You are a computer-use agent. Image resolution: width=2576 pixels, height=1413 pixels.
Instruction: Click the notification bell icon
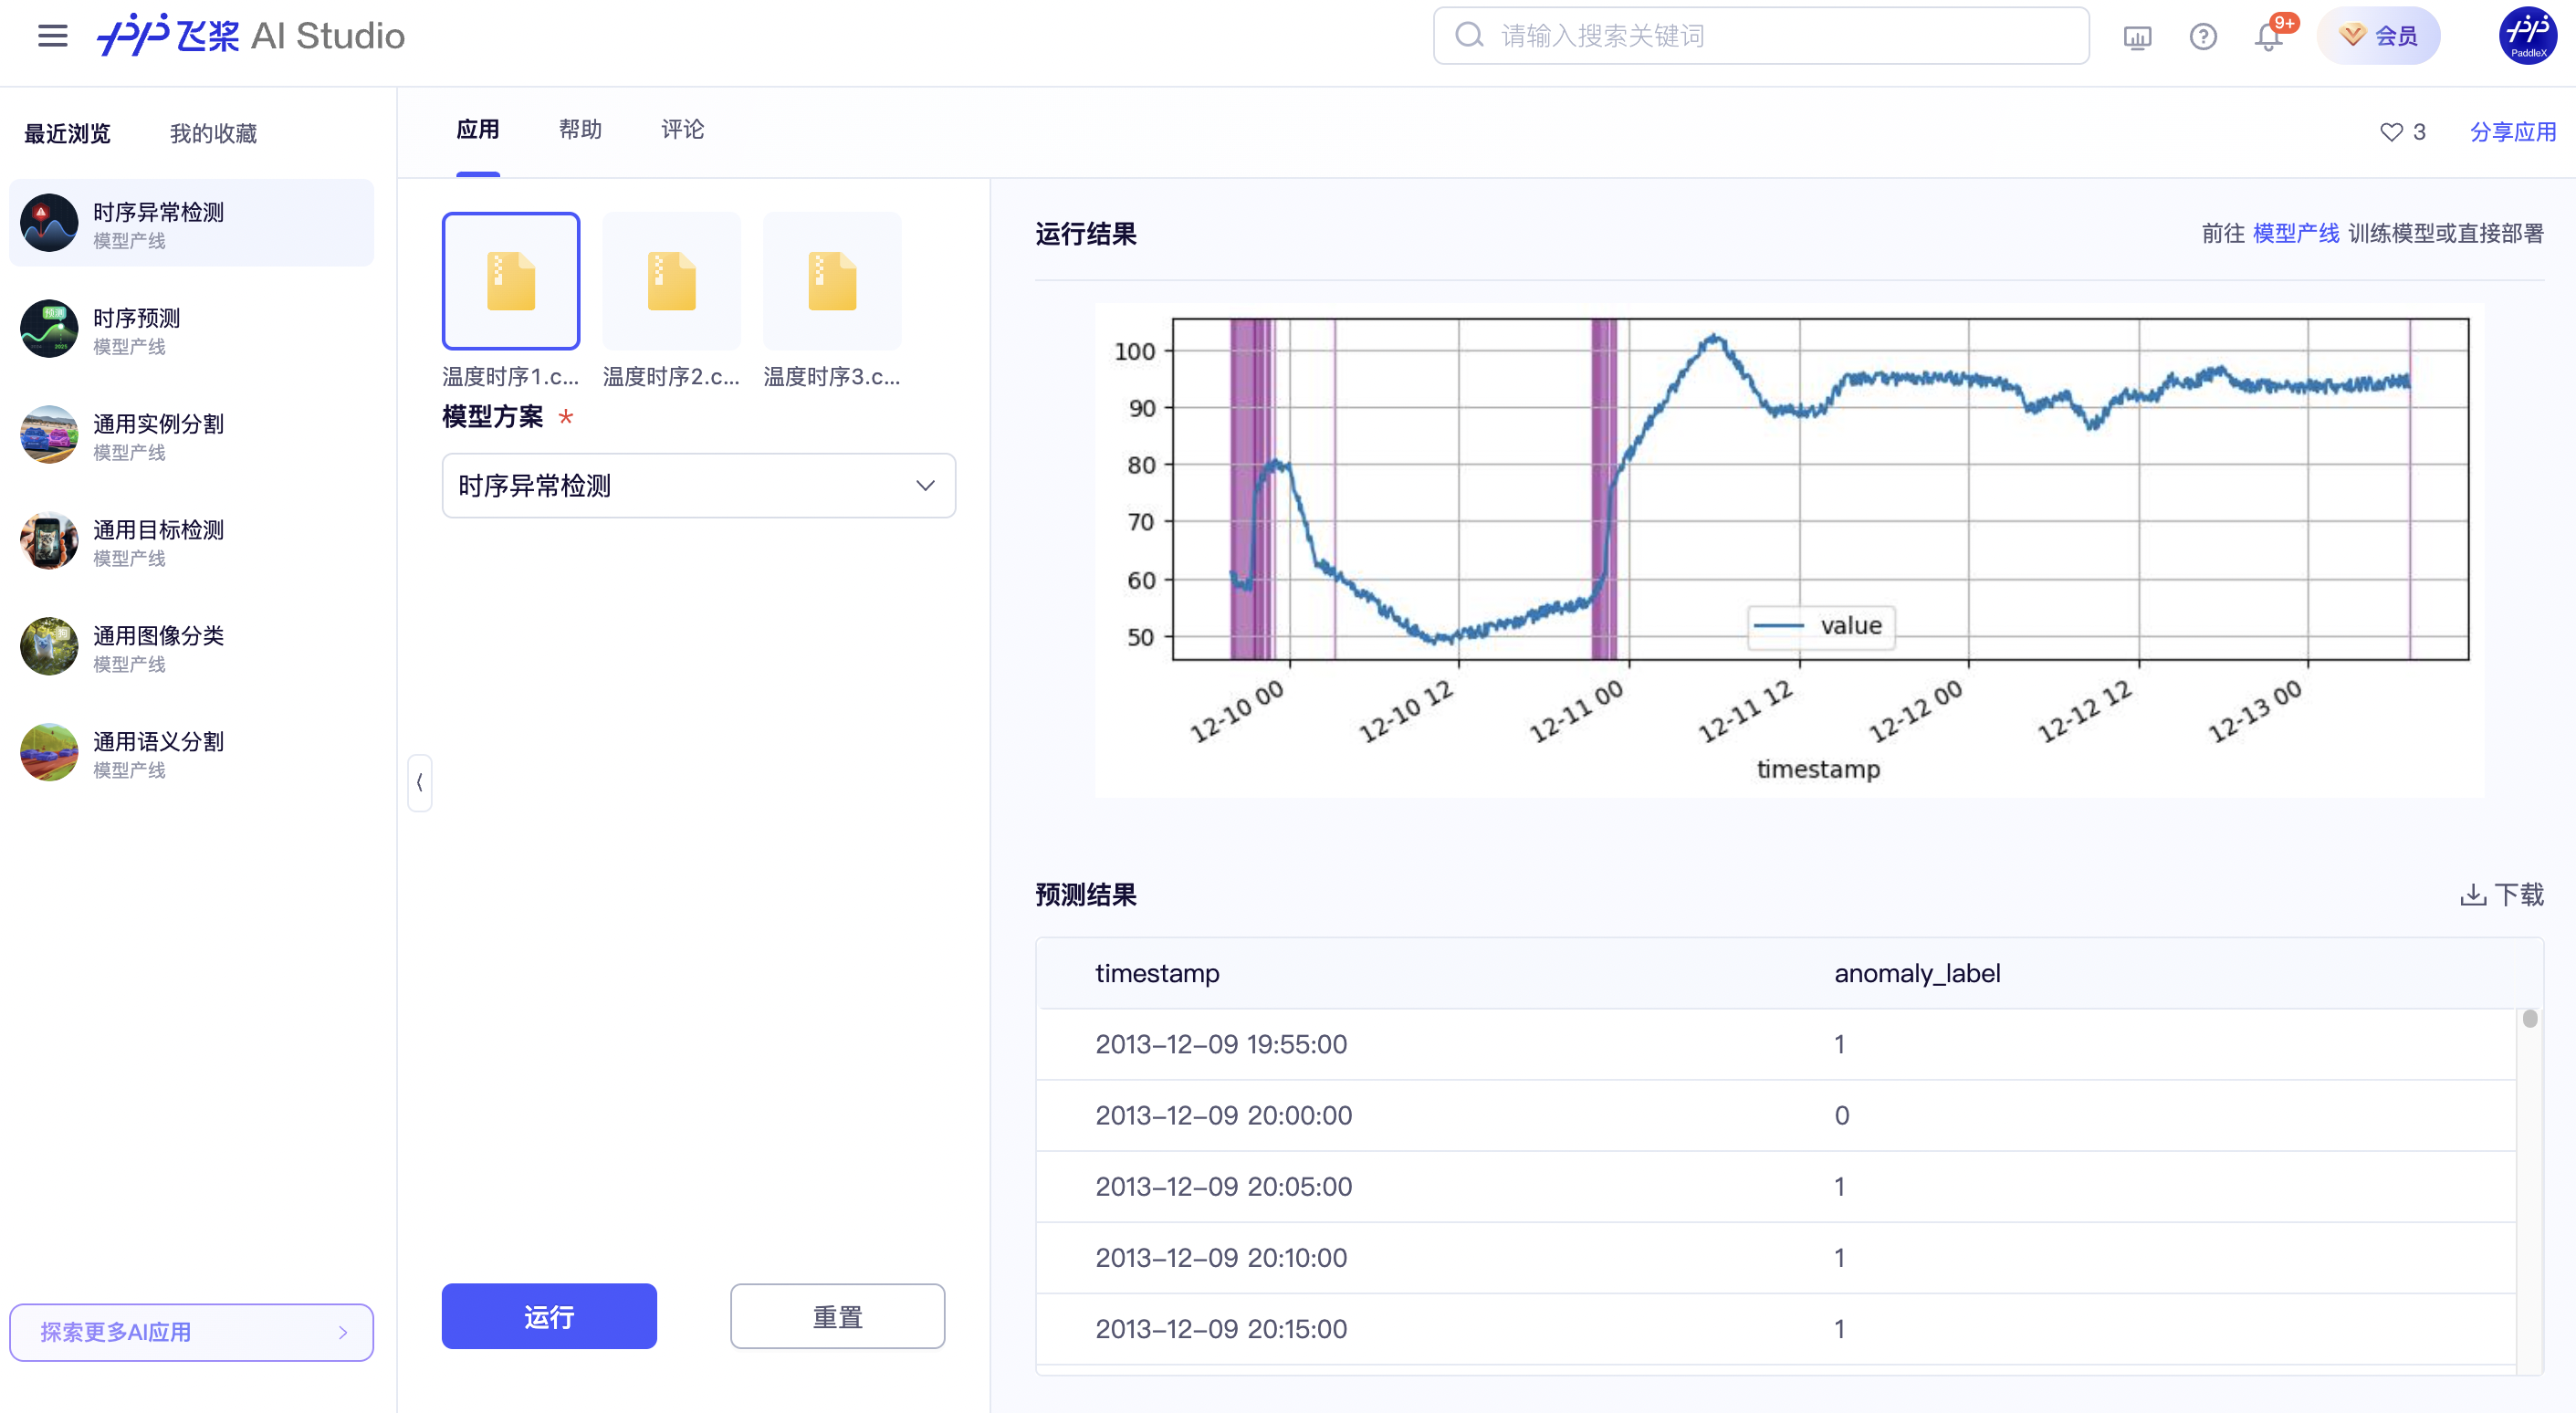(x=2268, y=37)
